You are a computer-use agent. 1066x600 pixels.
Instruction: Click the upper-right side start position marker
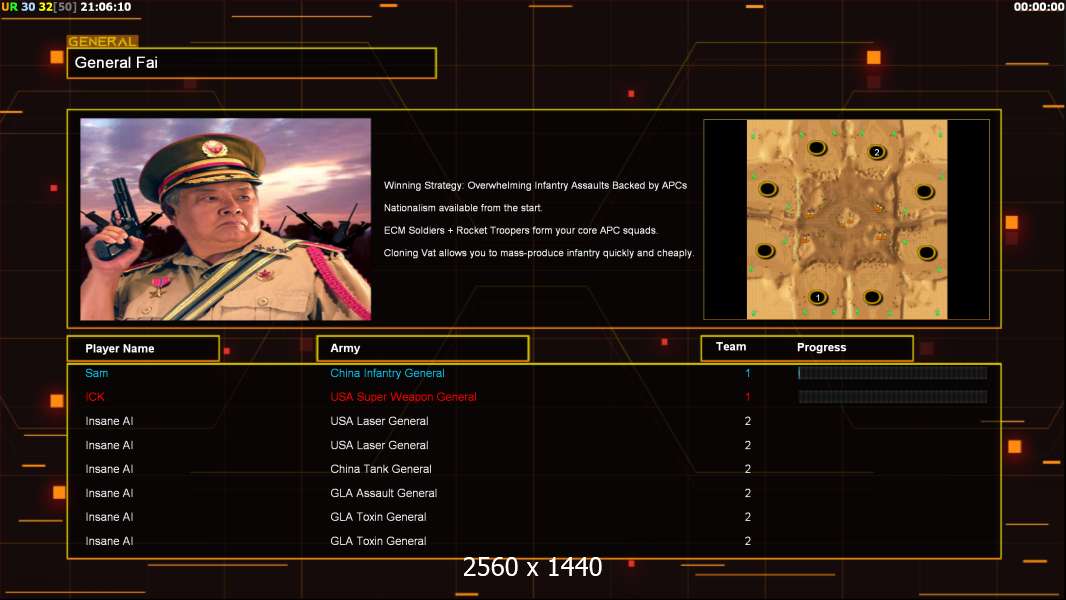(926, 189)
